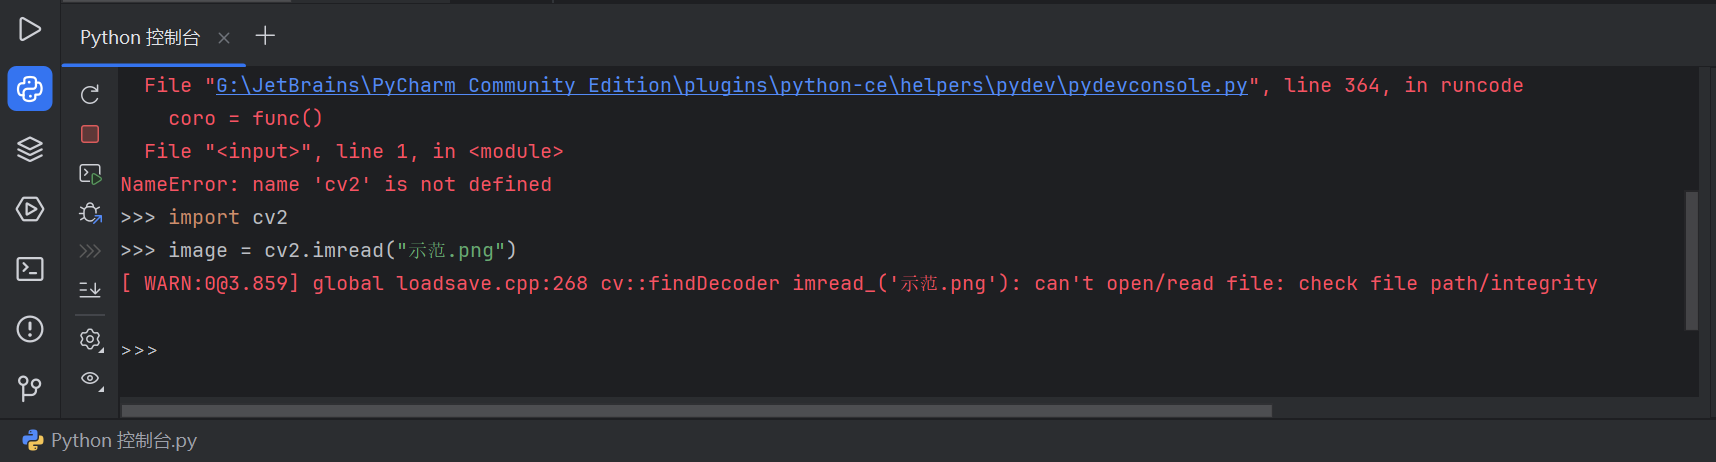Image resolution: width=1716 pixels, height=462 pixels.
Task: Click the execute current statement icon
Action: tap(90, 174)
